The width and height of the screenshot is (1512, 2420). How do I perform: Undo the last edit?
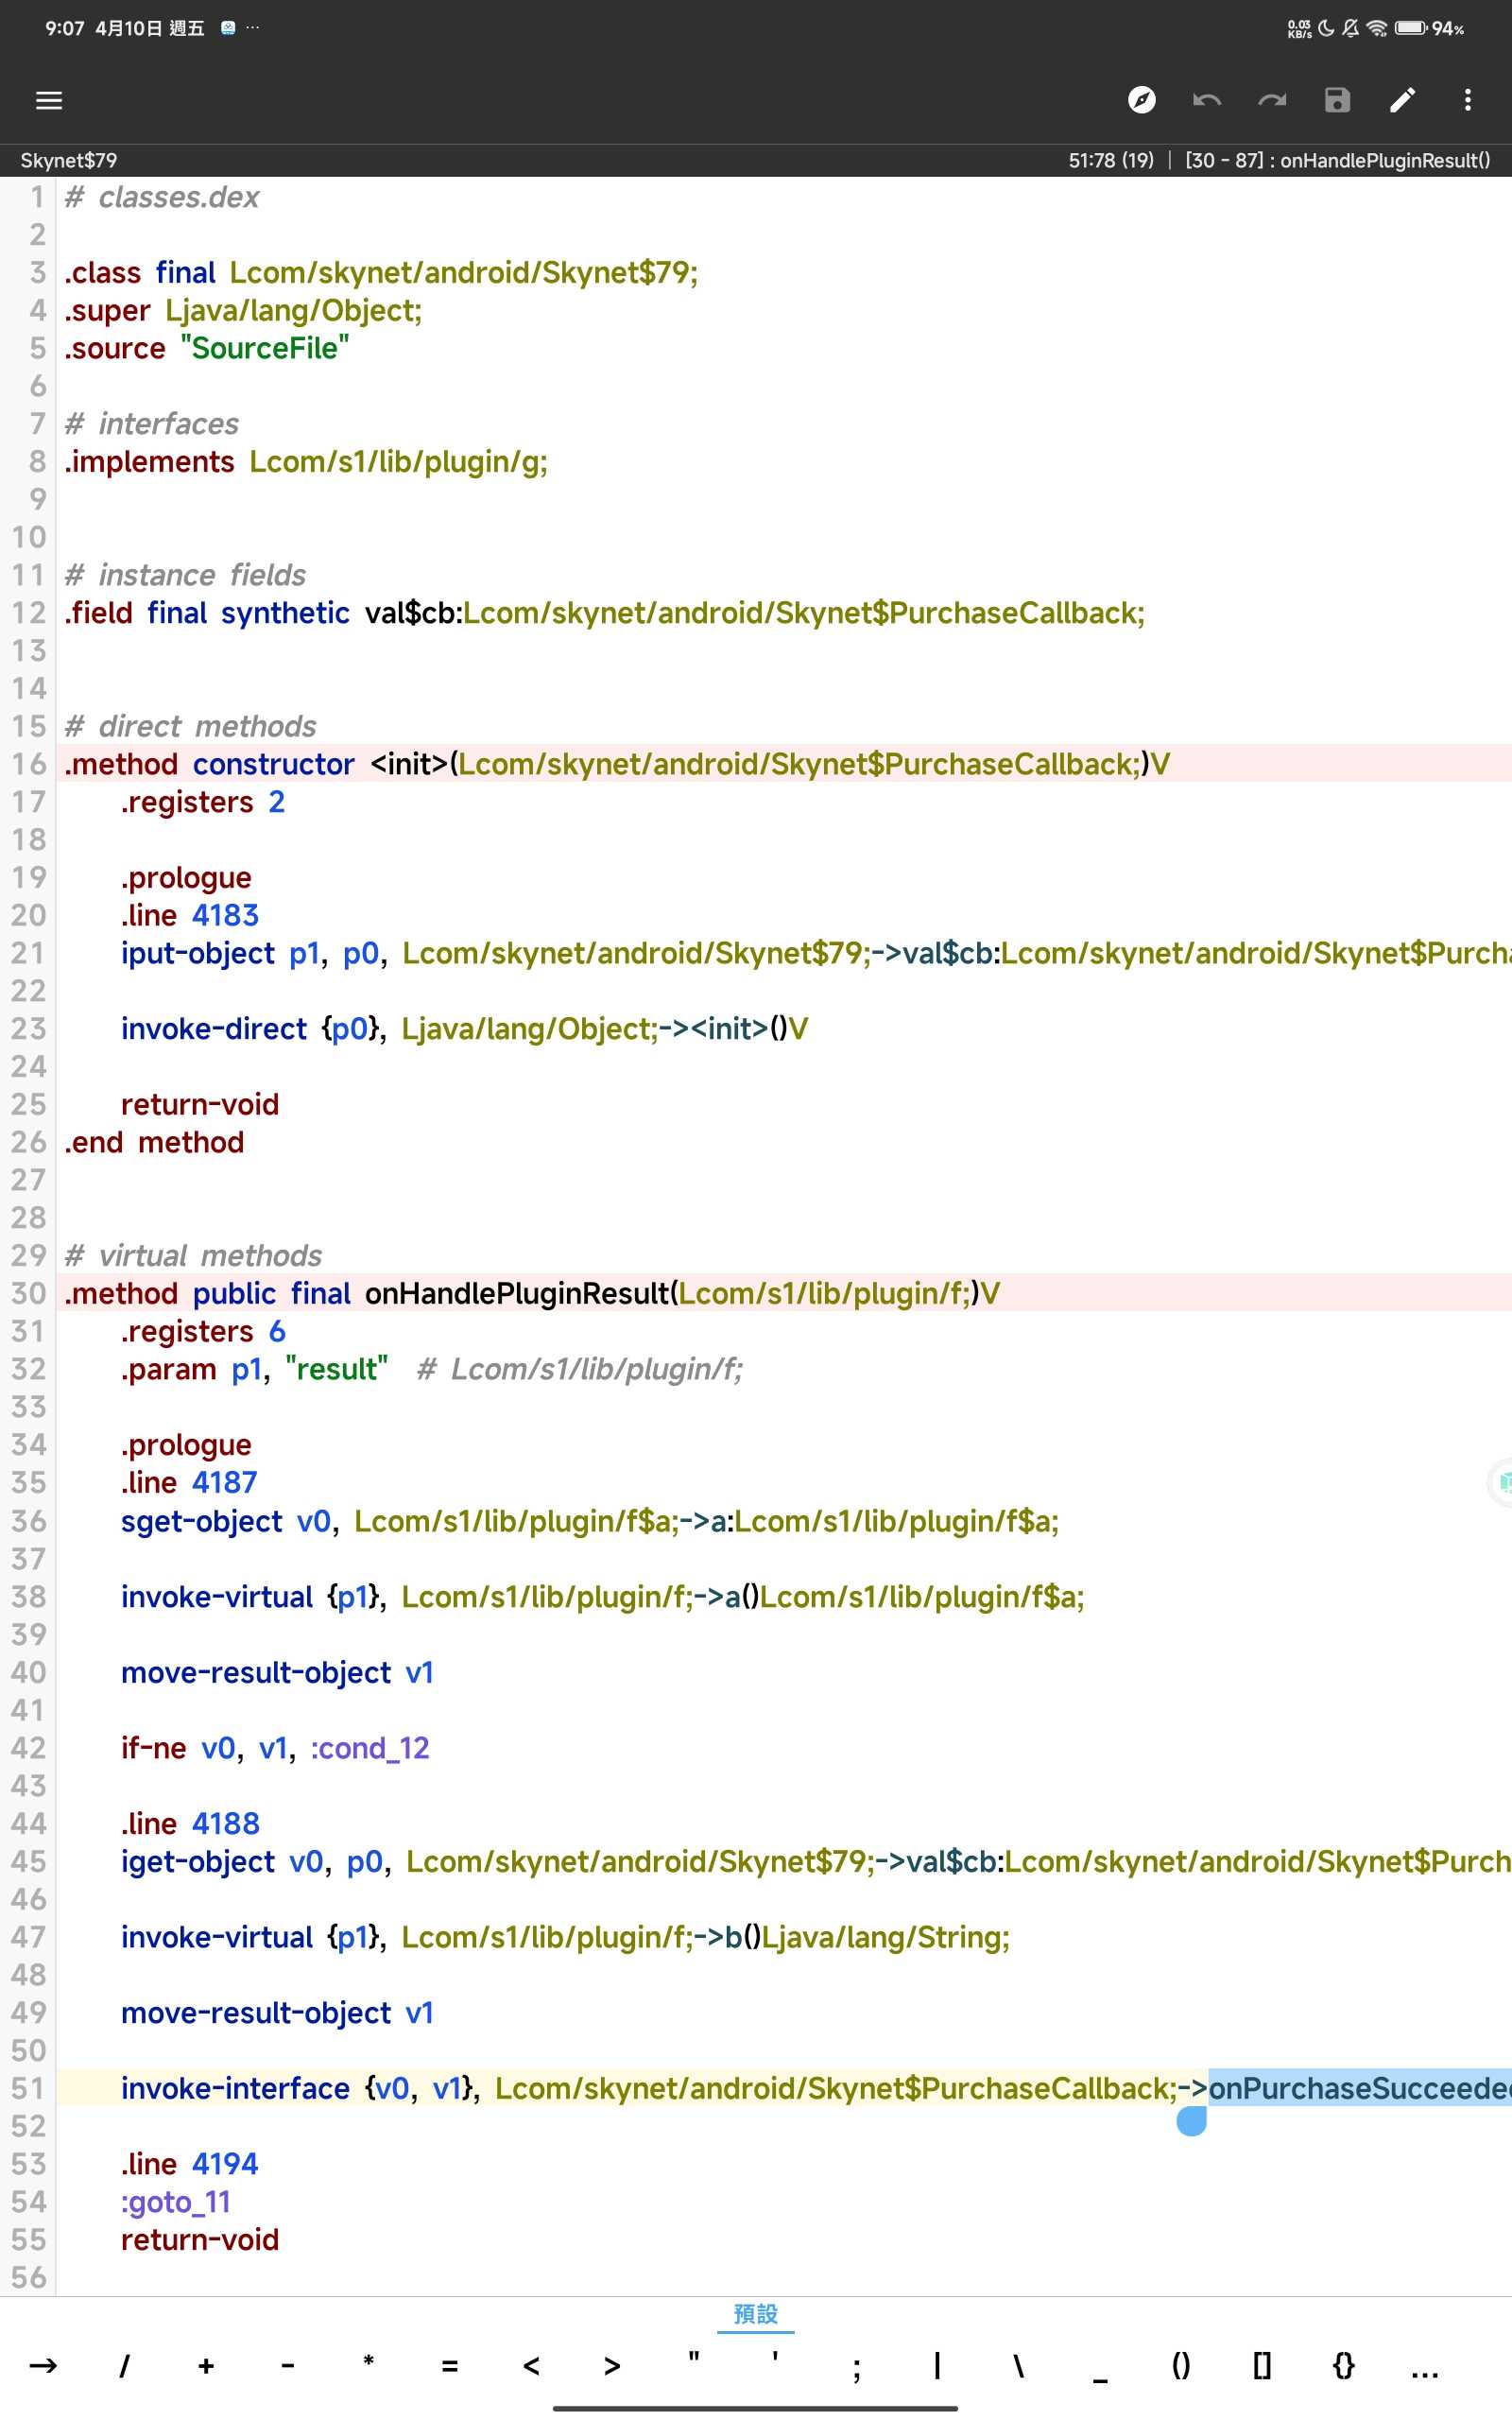tap(1207, 100)
